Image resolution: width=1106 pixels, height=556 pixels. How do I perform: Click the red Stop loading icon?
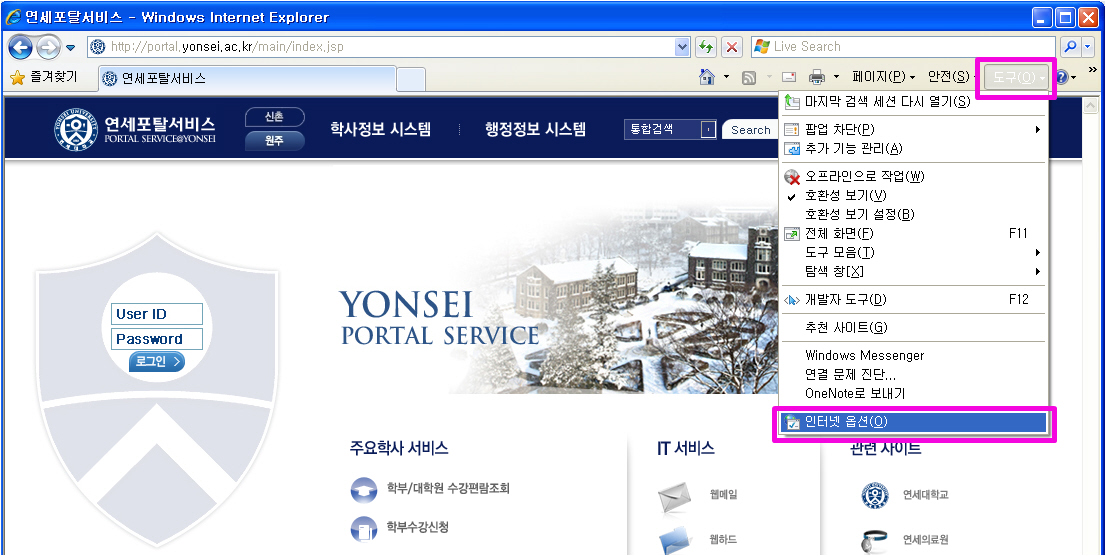[732, 47]
